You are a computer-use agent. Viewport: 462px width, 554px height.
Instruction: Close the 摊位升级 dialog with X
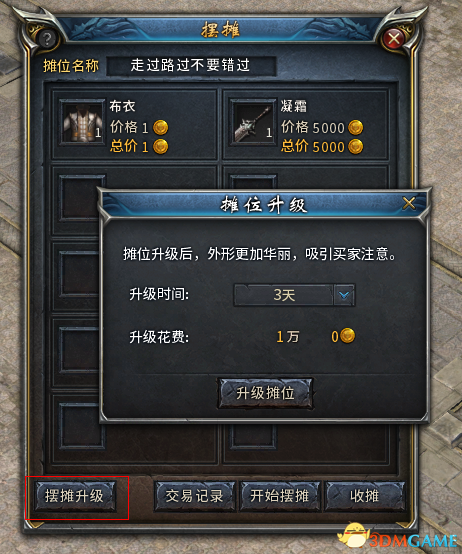click(x=409, y=204)
